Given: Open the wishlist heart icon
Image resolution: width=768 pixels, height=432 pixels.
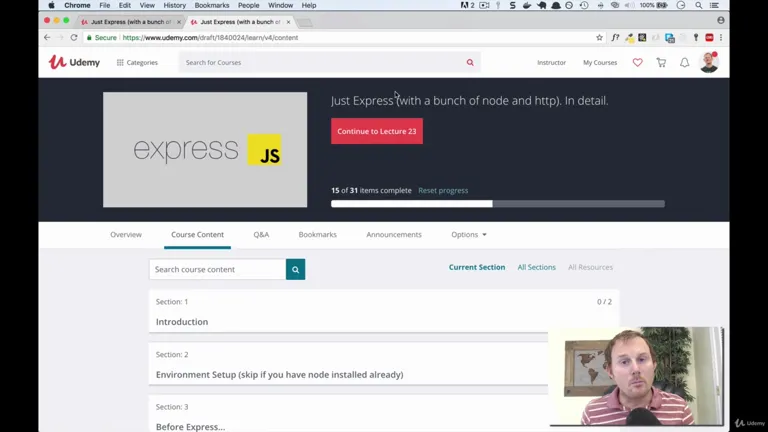Looking at the screenshot, I should [637, 63].
